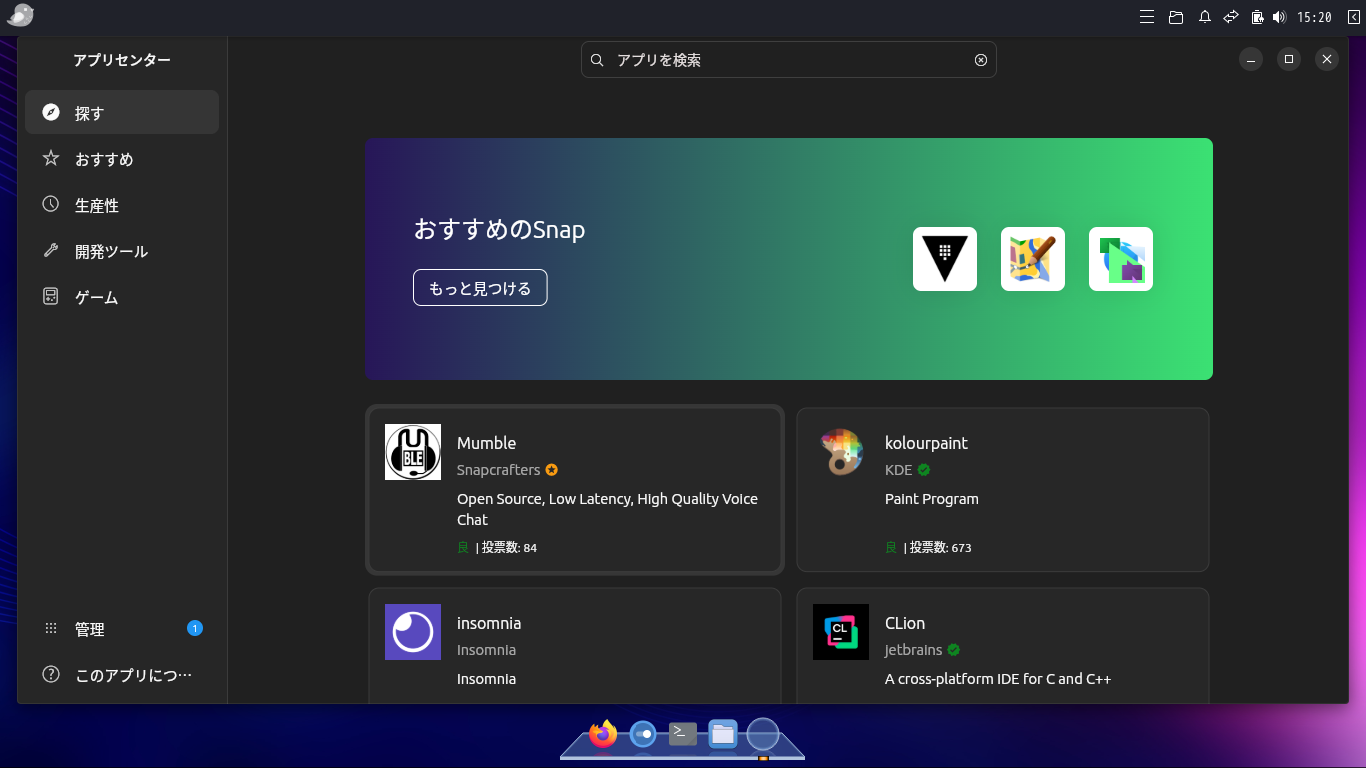Check the battery indicator in top panel
The height and width of the screenshot is (768, 1366).
(x=1258, y=17)
